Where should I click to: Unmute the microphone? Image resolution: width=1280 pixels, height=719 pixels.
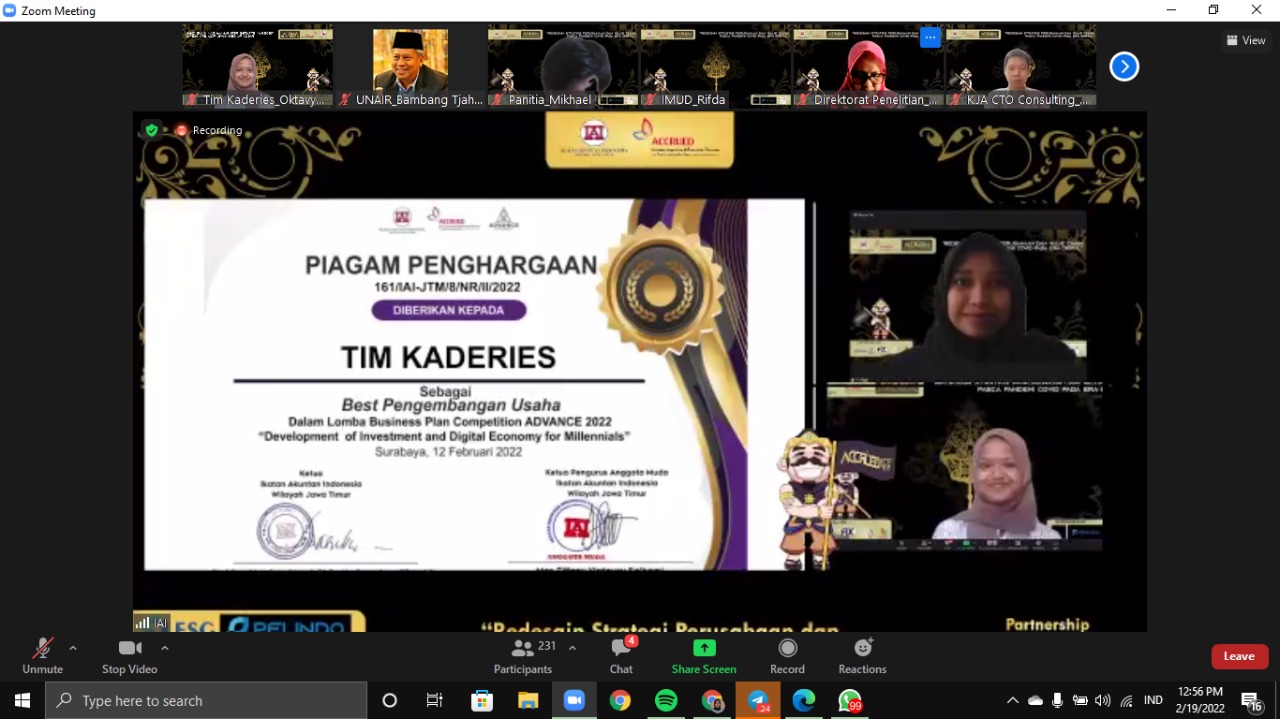(42, 649)
